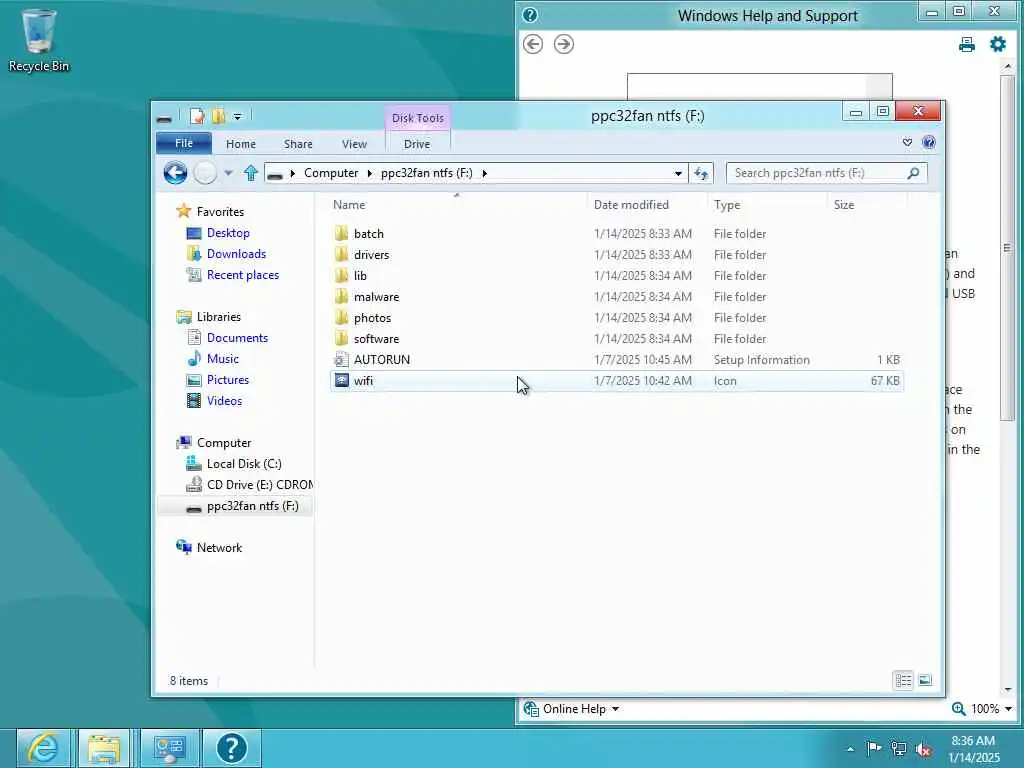Click the taskbar clock showing 8:36 AM

click(x=973, y=749)
